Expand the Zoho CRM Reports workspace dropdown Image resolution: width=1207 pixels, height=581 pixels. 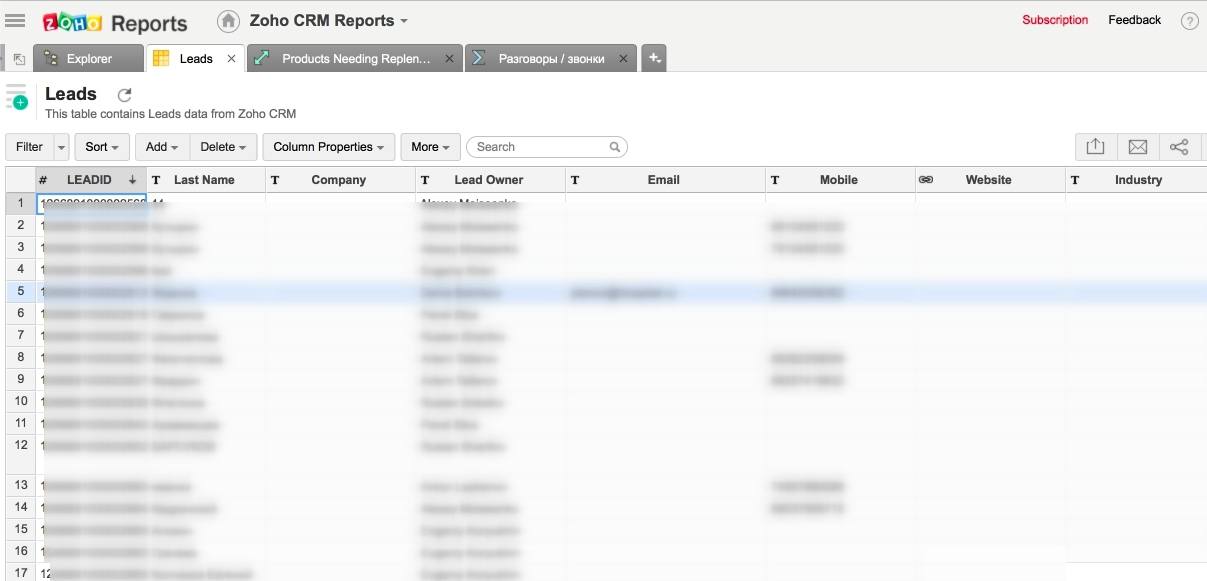(404, 21)
